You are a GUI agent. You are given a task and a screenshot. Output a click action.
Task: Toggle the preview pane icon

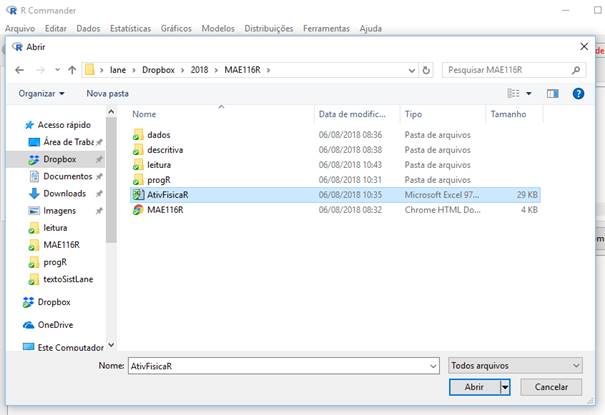(553, 93)
